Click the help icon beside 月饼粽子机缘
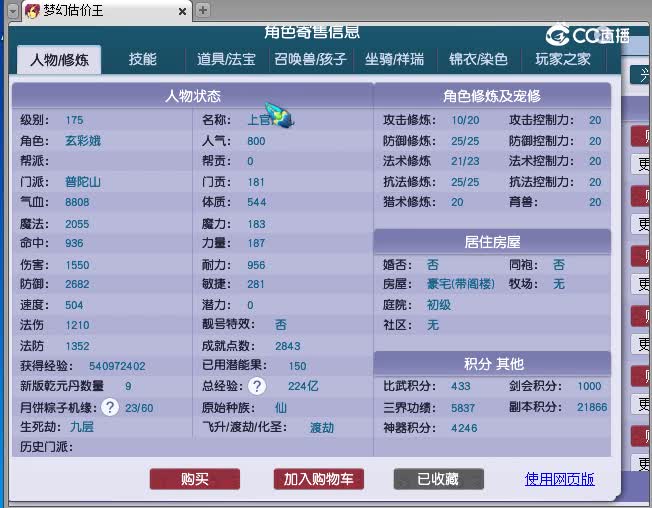Screen dimensions: 652x508 (x=110, y=407)
